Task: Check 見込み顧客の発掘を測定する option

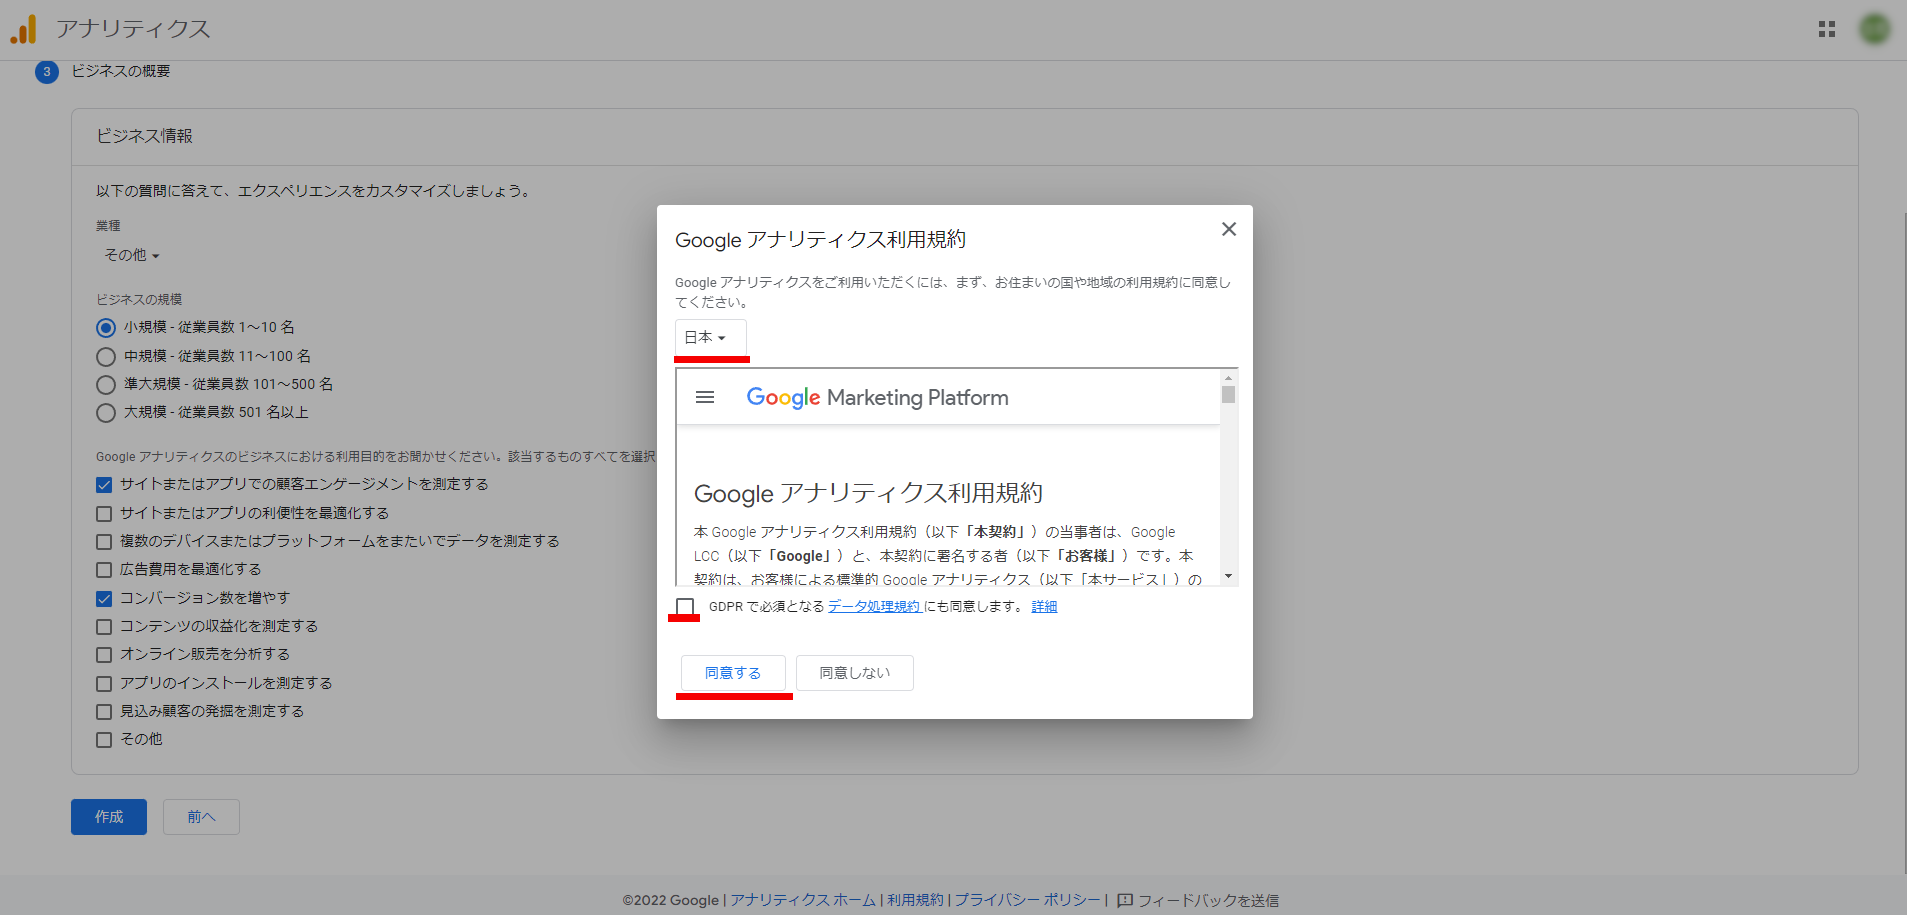Action: pos(104,712)
